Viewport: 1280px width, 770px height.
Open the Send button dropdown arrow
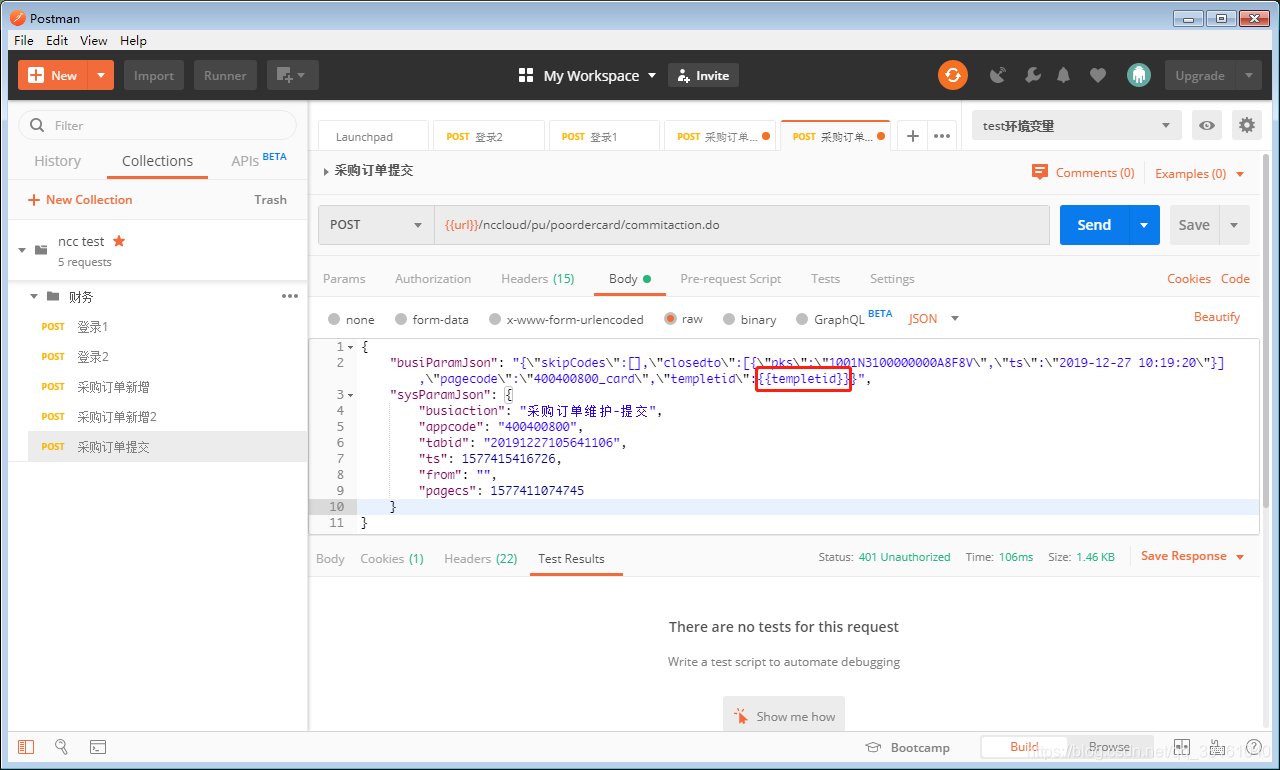point(1144,225)
